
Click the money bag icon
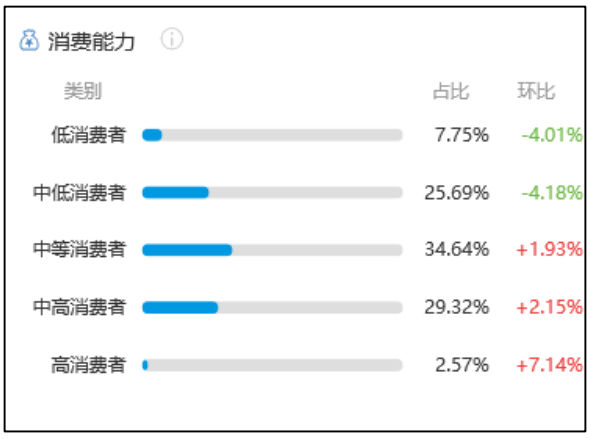click(29, 40)
